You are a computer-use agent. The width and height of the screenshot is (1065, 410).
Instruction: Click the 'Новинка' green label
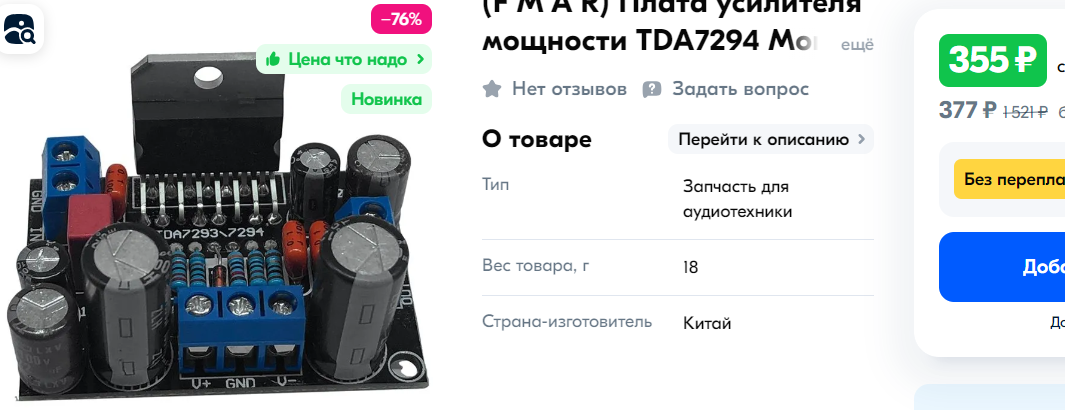tap(386, 100)
